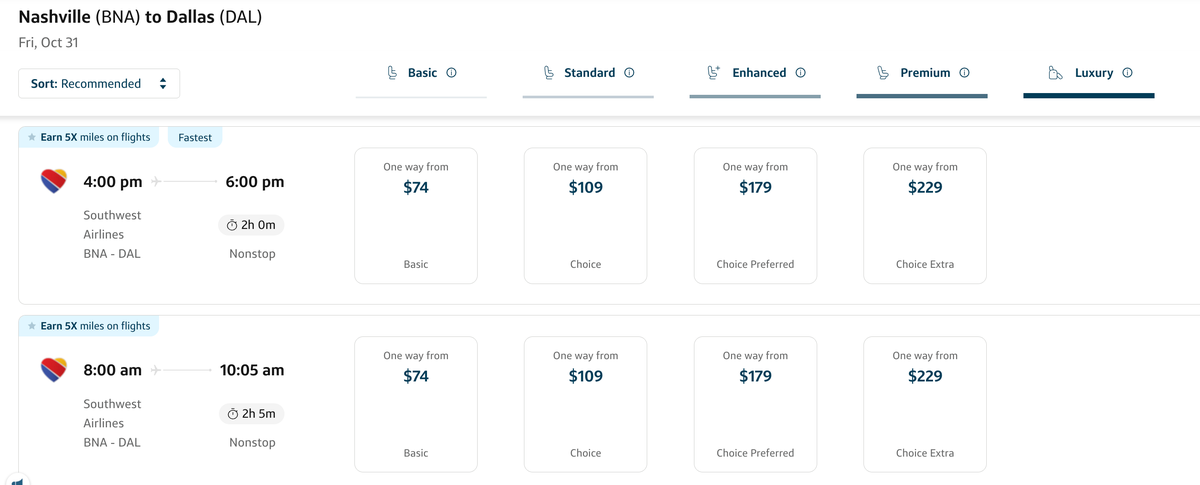Click the info icon next to Premium
Viewport: 1200px width, 485px height.
(964, 73)
